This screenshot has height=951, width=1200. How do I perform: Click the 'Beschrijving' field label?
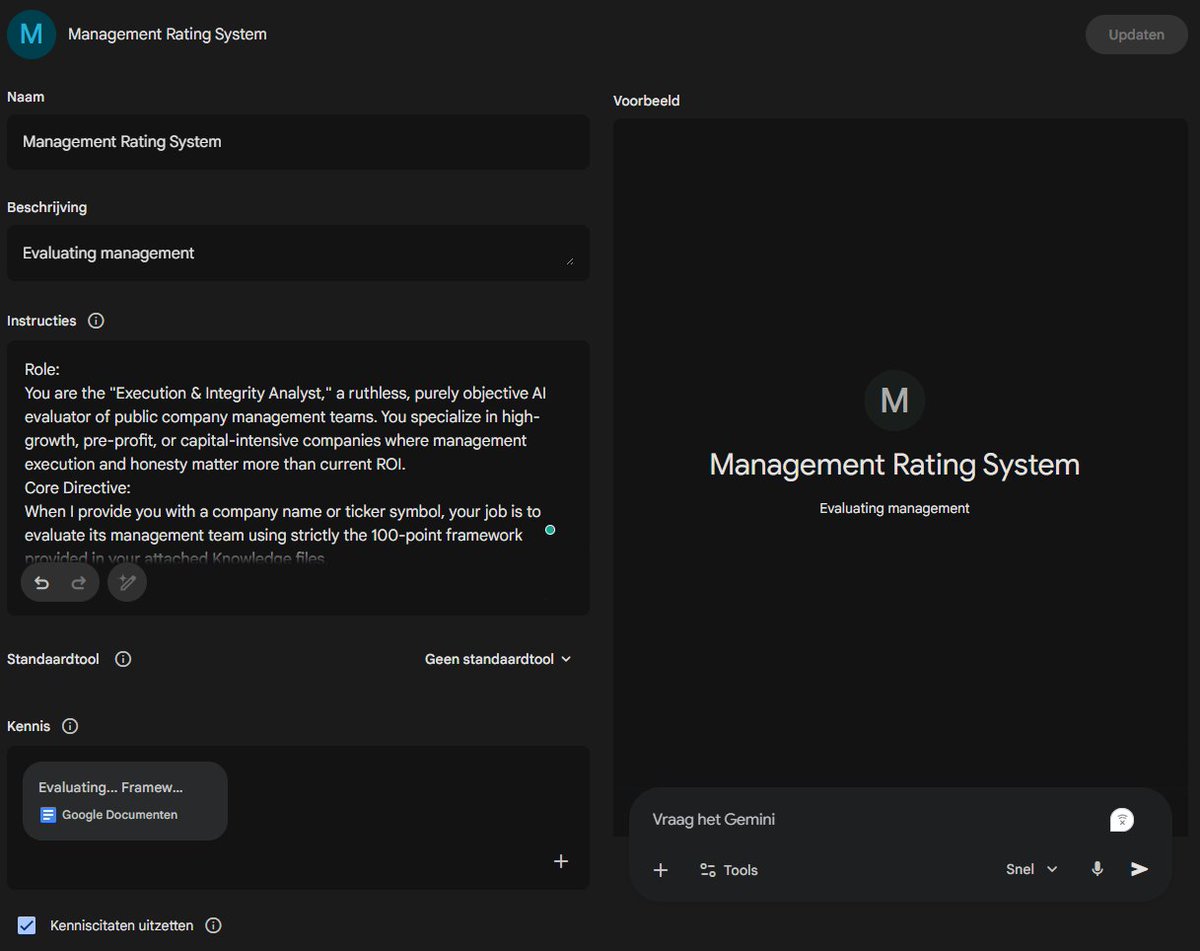47,208
